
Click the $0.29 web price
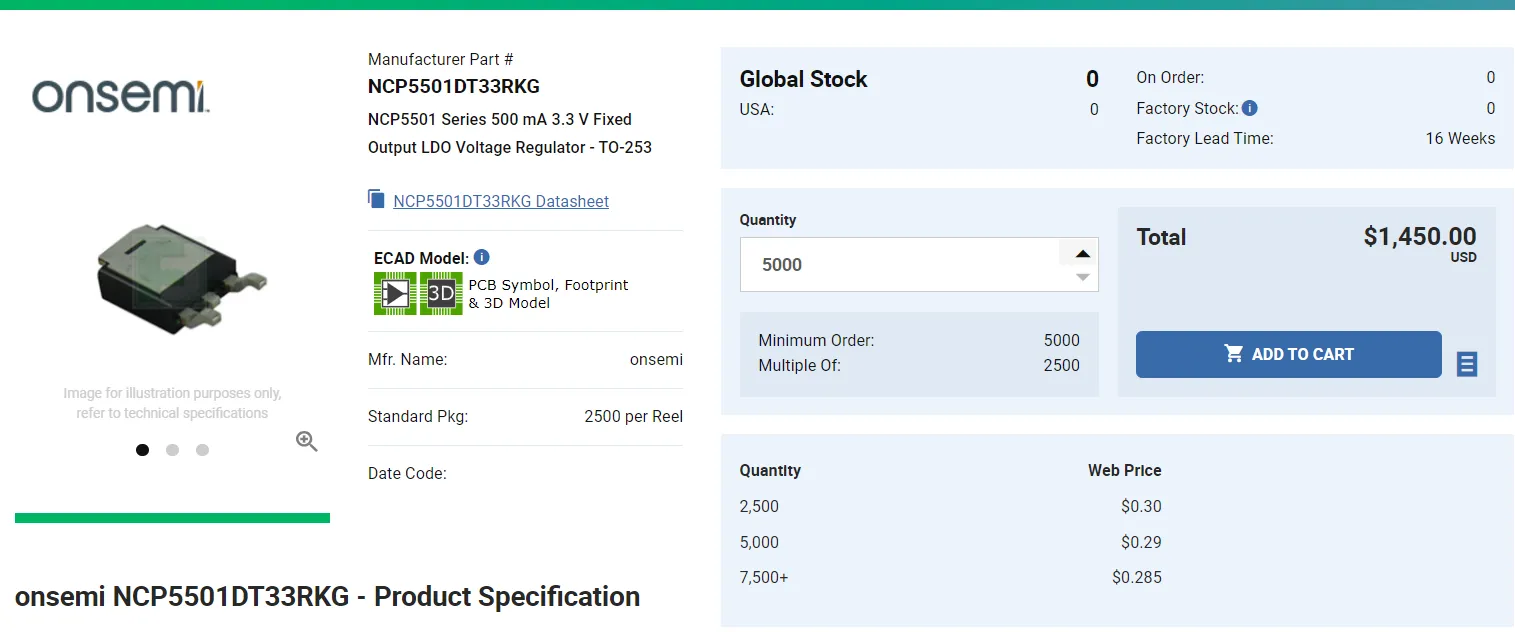(1141, 542)
